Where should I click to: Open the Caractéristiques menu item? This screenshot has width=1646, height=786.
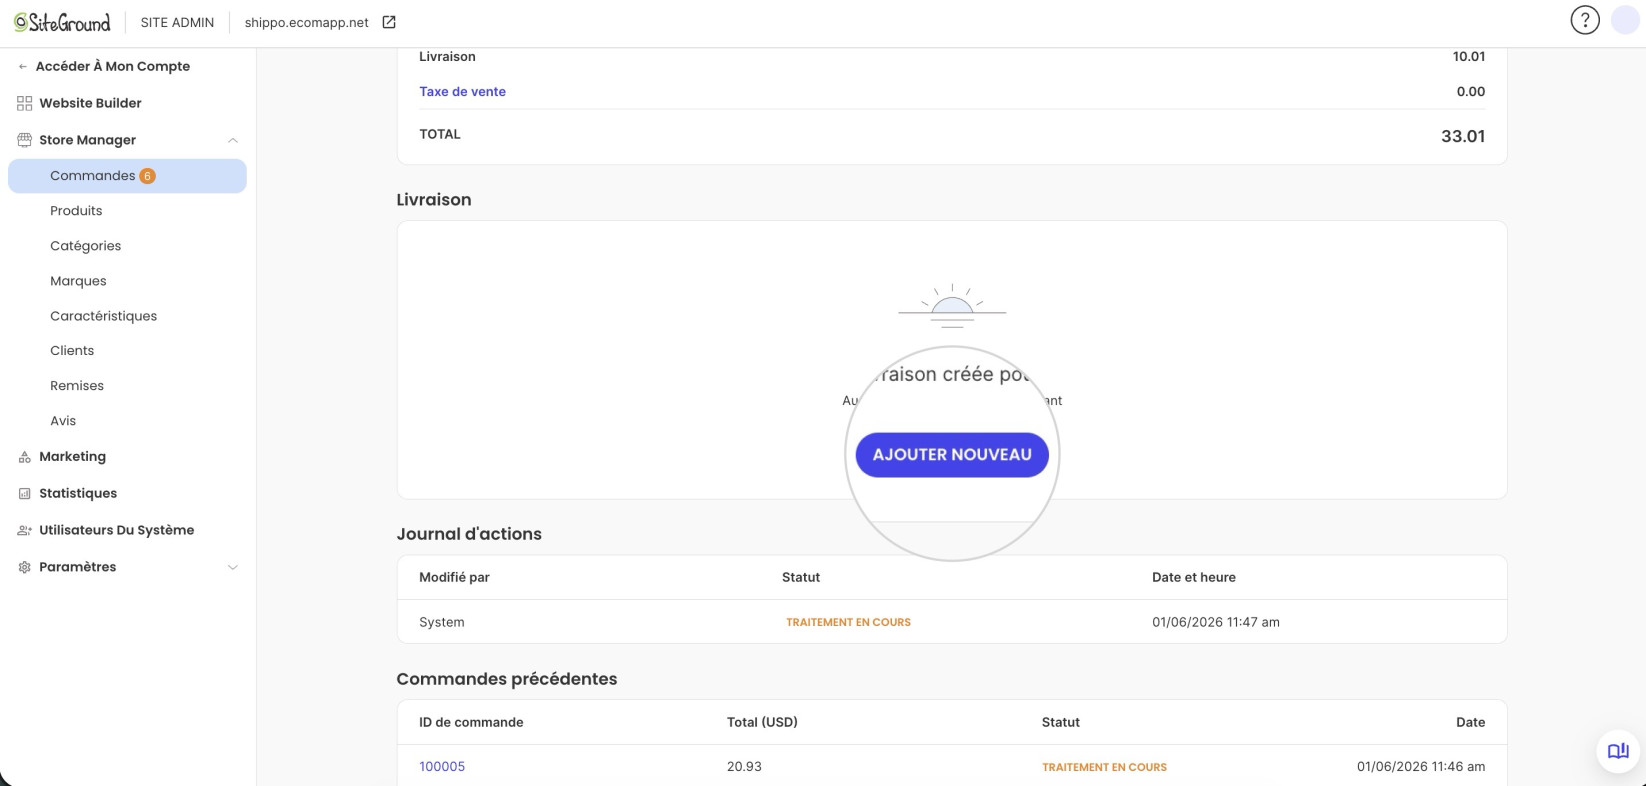(x=103, y=316)
